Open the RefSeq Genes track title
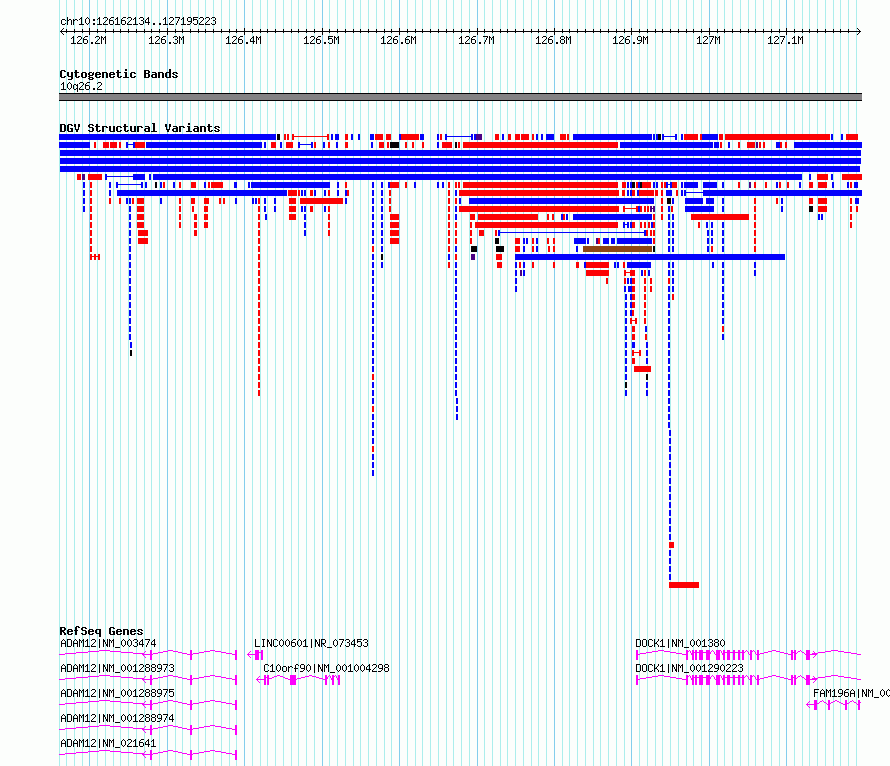Screen dimensions: 890x766 pos(101,631)
